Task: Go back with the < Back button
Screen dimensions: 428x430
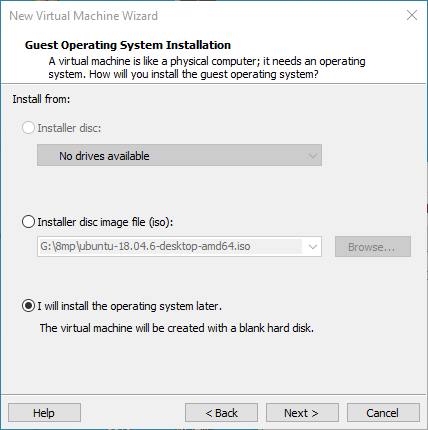Action: pos(221,413)
